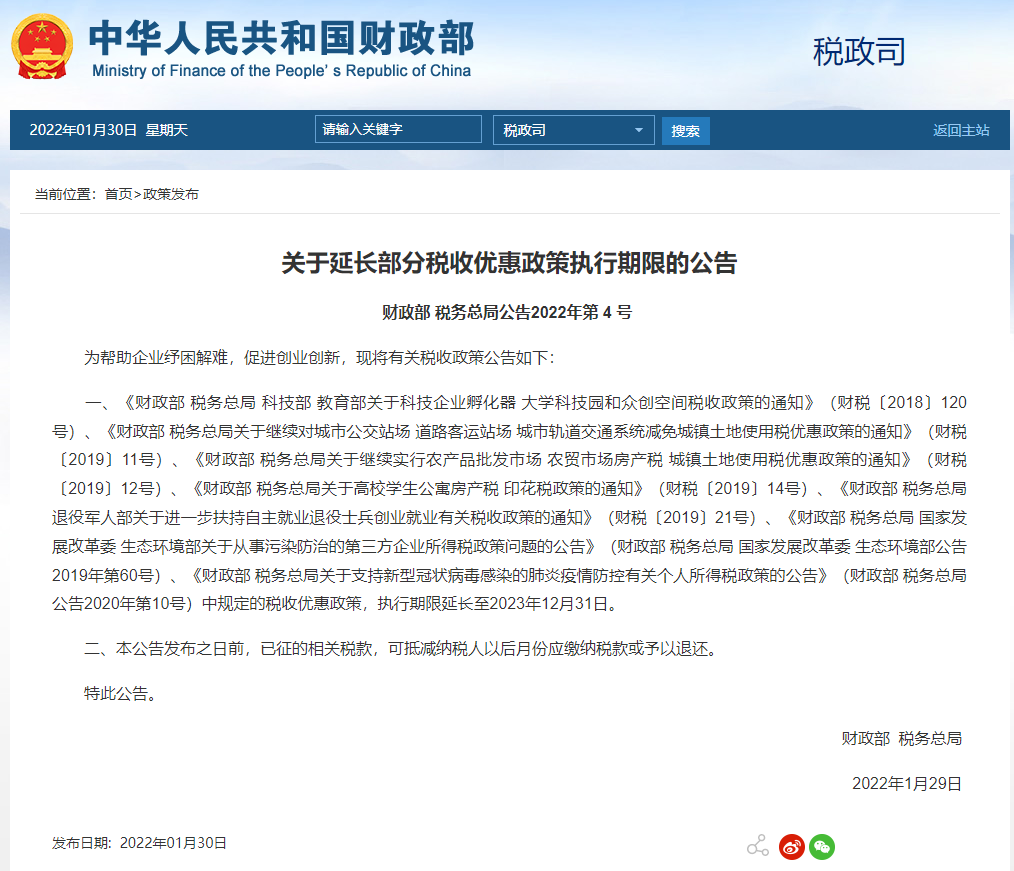The height and width of the screenshot is (871, 1014).
Task: Go back via 返回主站 link
Action: [960, 130]
